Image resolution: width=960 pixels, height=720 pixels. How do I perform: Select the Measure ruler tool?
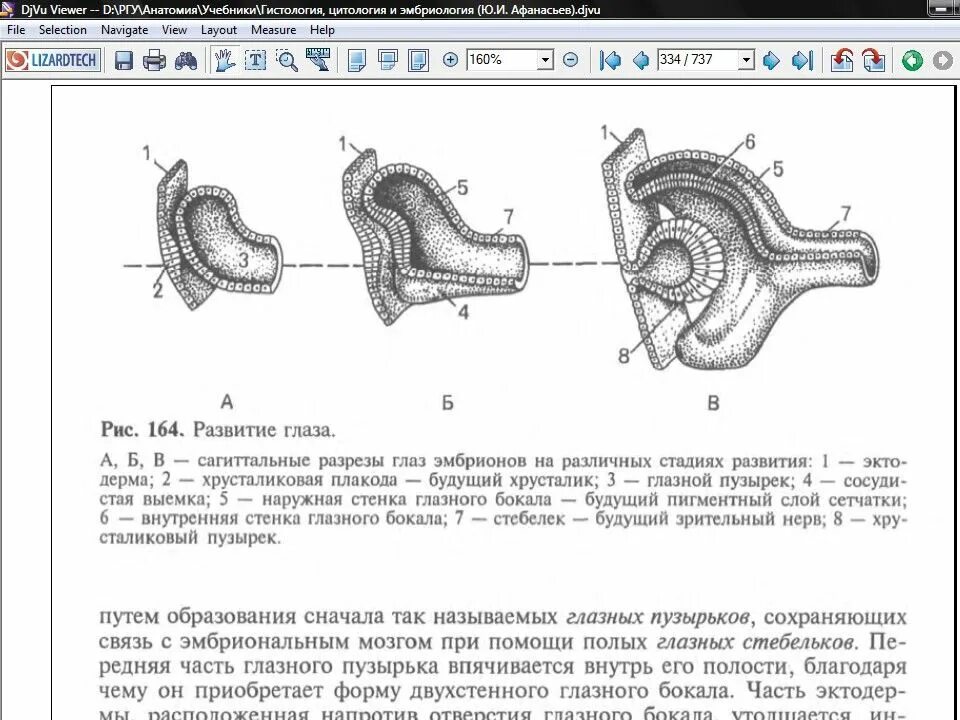[x=318, y=59]
